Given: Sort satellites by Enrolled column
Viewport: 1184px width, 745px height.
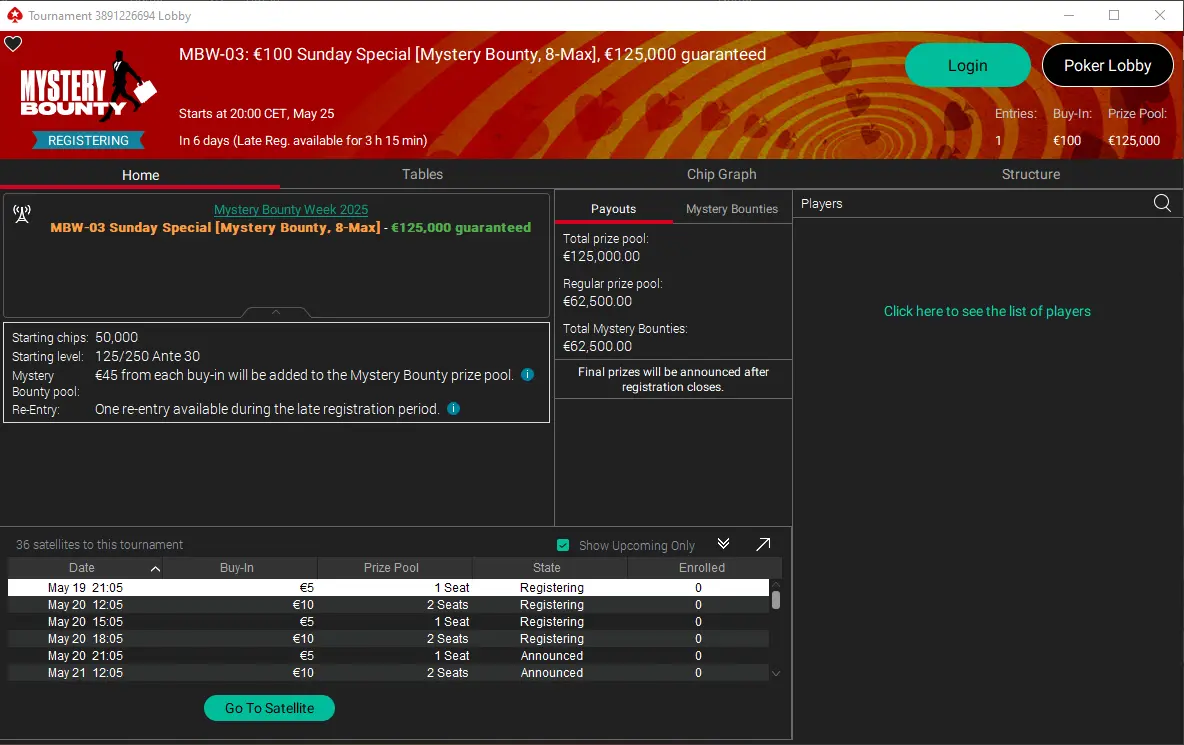Looking at the screenshot, I should tap(704, 568).
